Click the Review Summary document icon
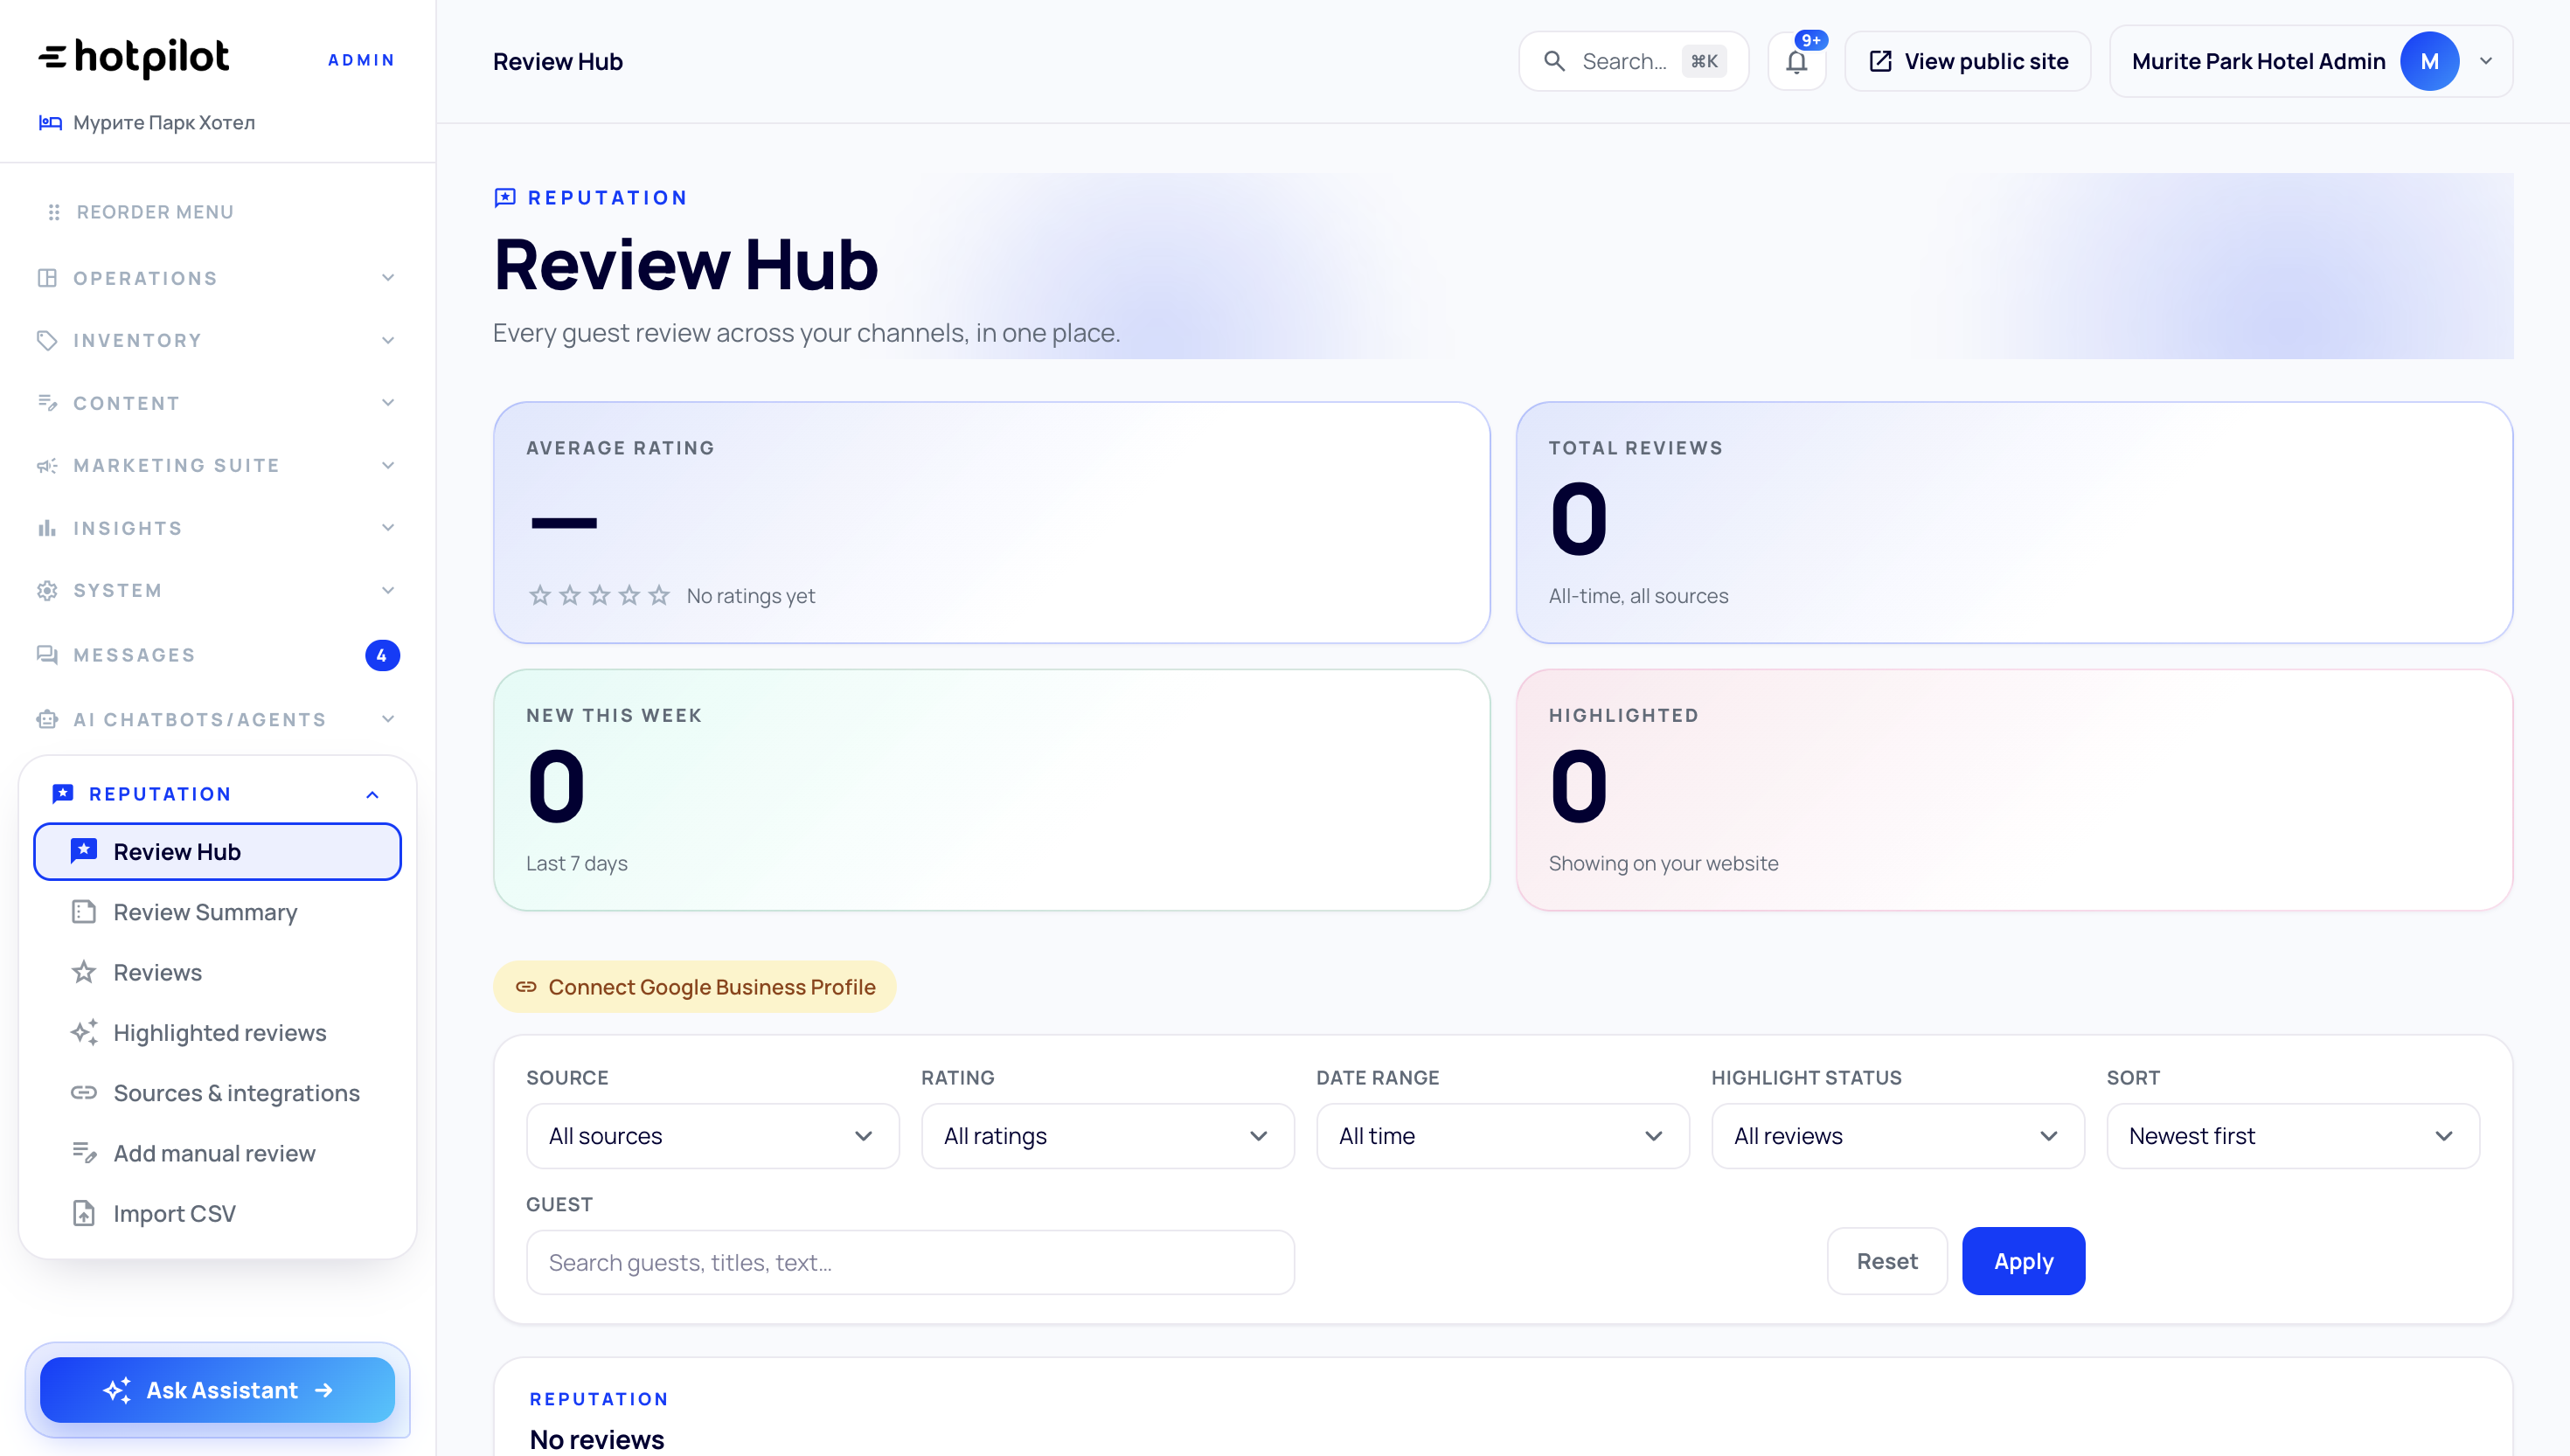2570x1456 pixels. click(x=84, y=912)
